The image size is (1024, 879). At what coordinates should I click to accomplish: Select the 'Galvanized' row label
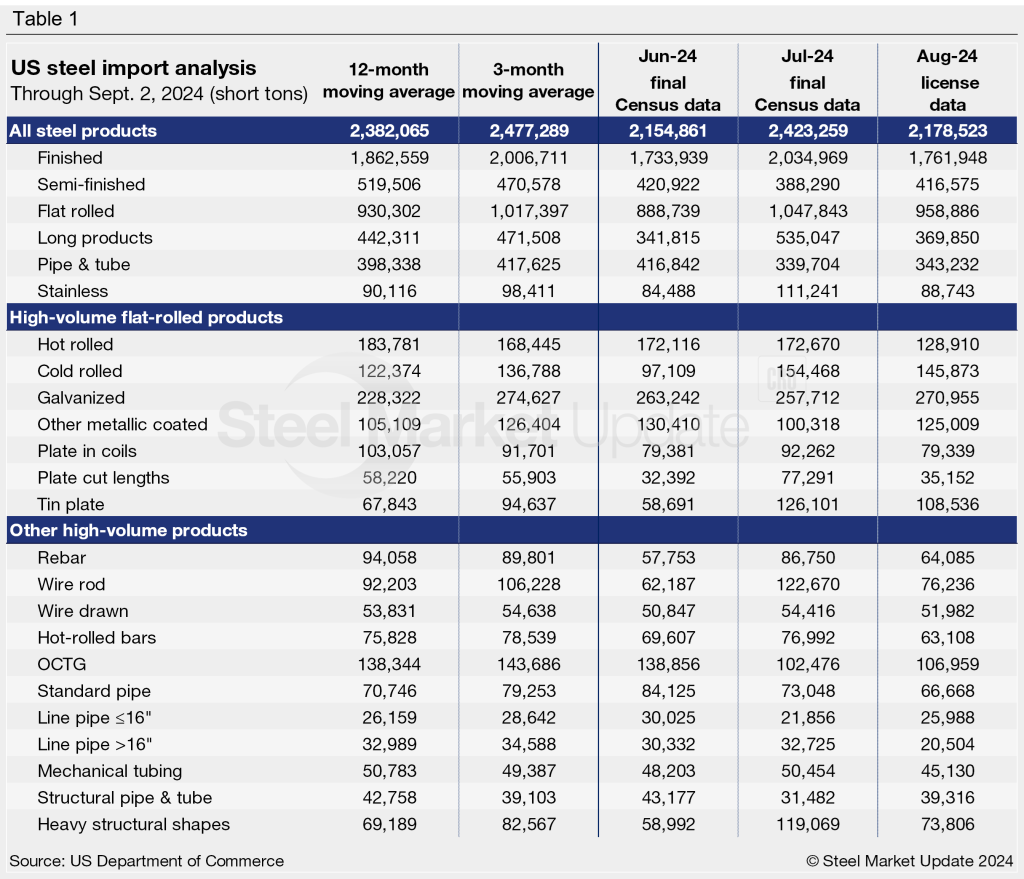point(81,397)
